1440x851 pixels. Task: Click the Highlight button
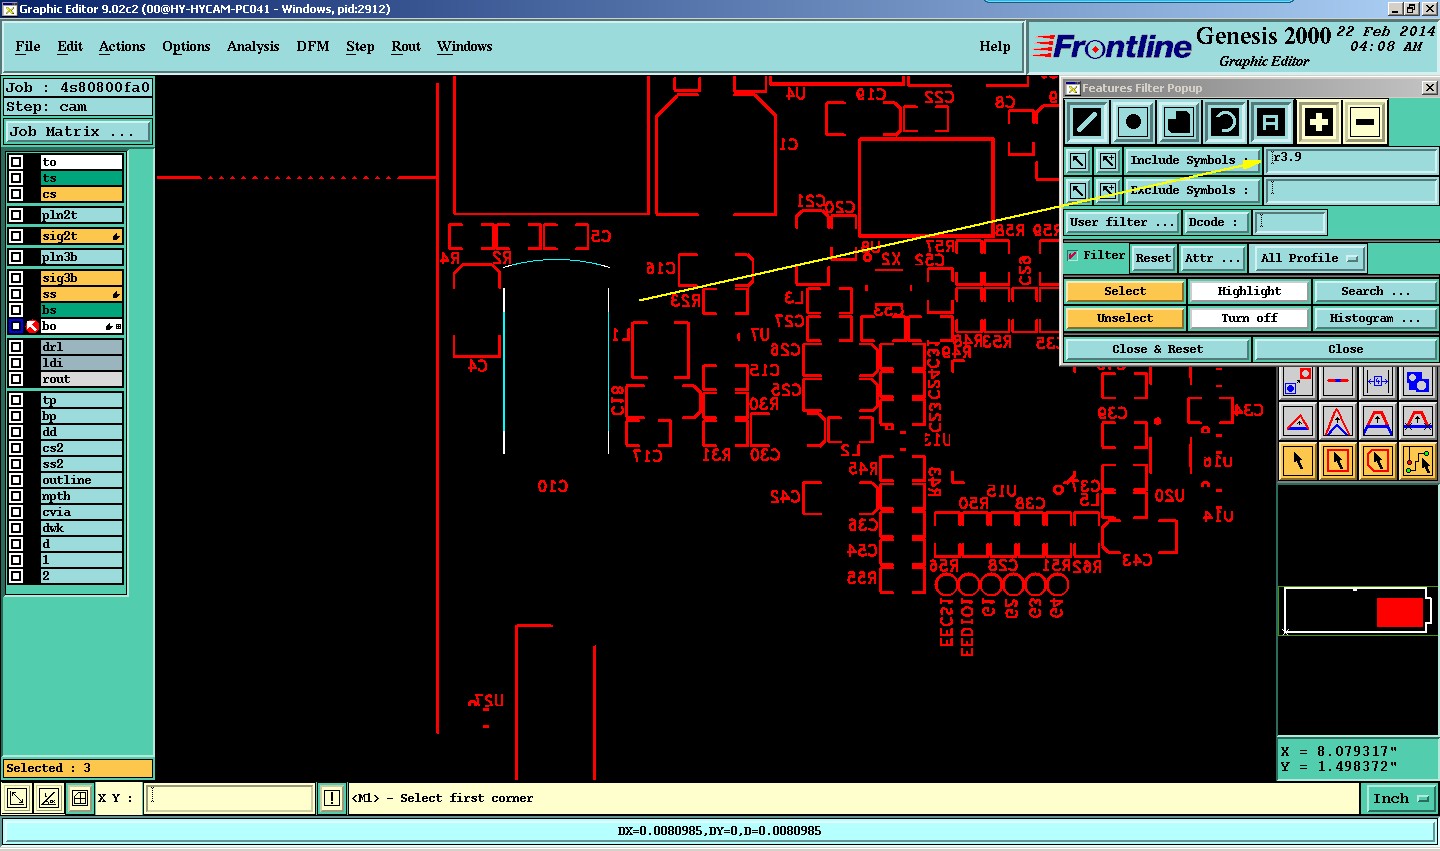(x=1249, y=291)
